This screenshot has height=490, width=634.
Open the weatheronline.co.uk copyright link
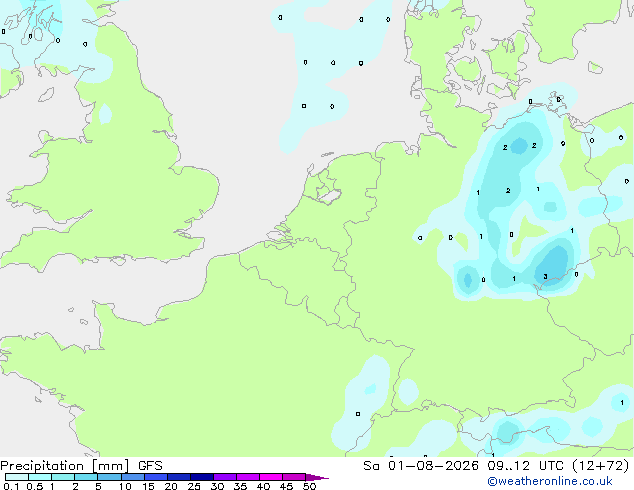[550, 481]
